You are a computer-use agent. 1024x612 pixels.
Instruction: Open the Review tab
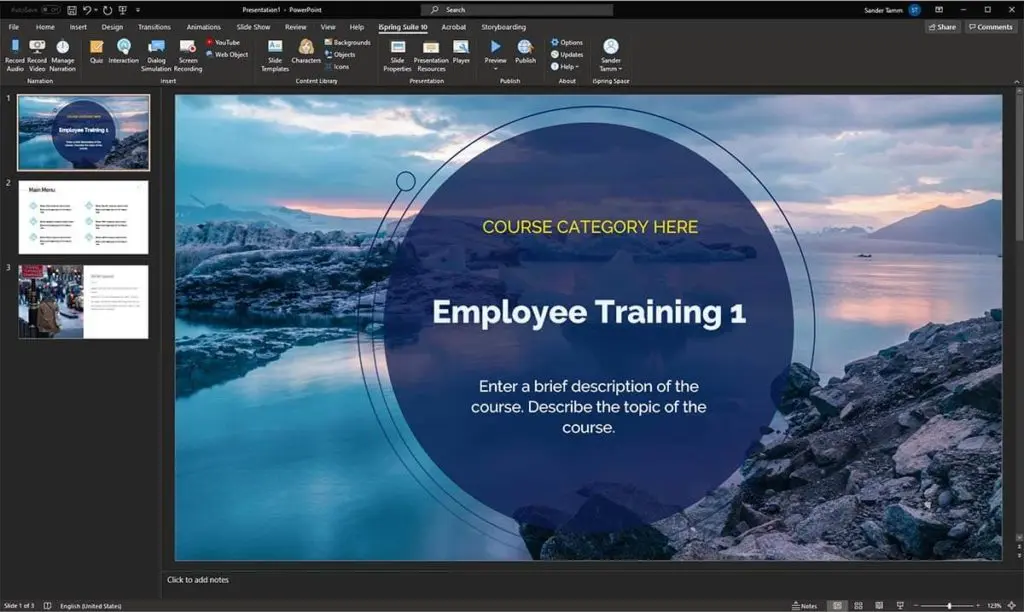point(295,27)
